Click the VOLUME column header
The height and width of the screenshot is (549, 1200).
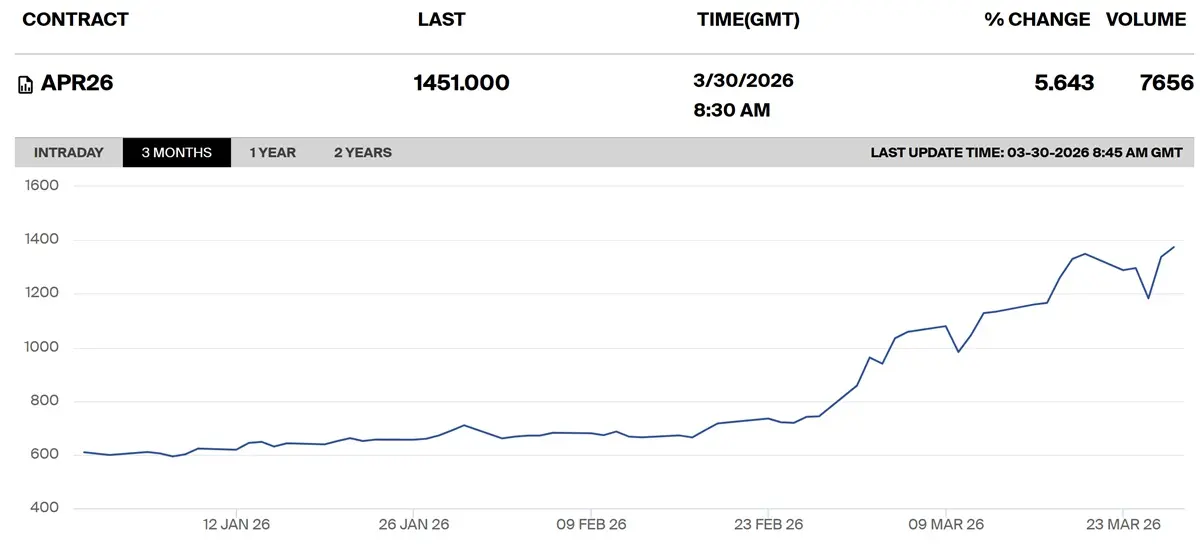tap(1146, 20)
